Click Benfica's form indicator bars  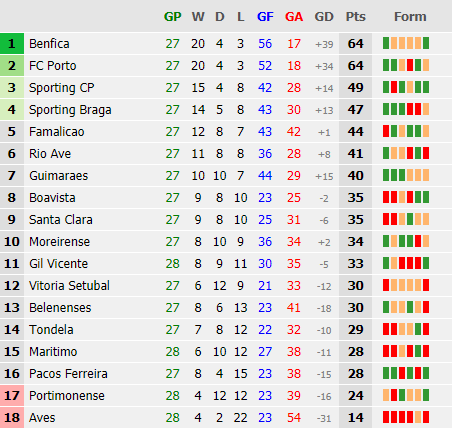(406, 43)
